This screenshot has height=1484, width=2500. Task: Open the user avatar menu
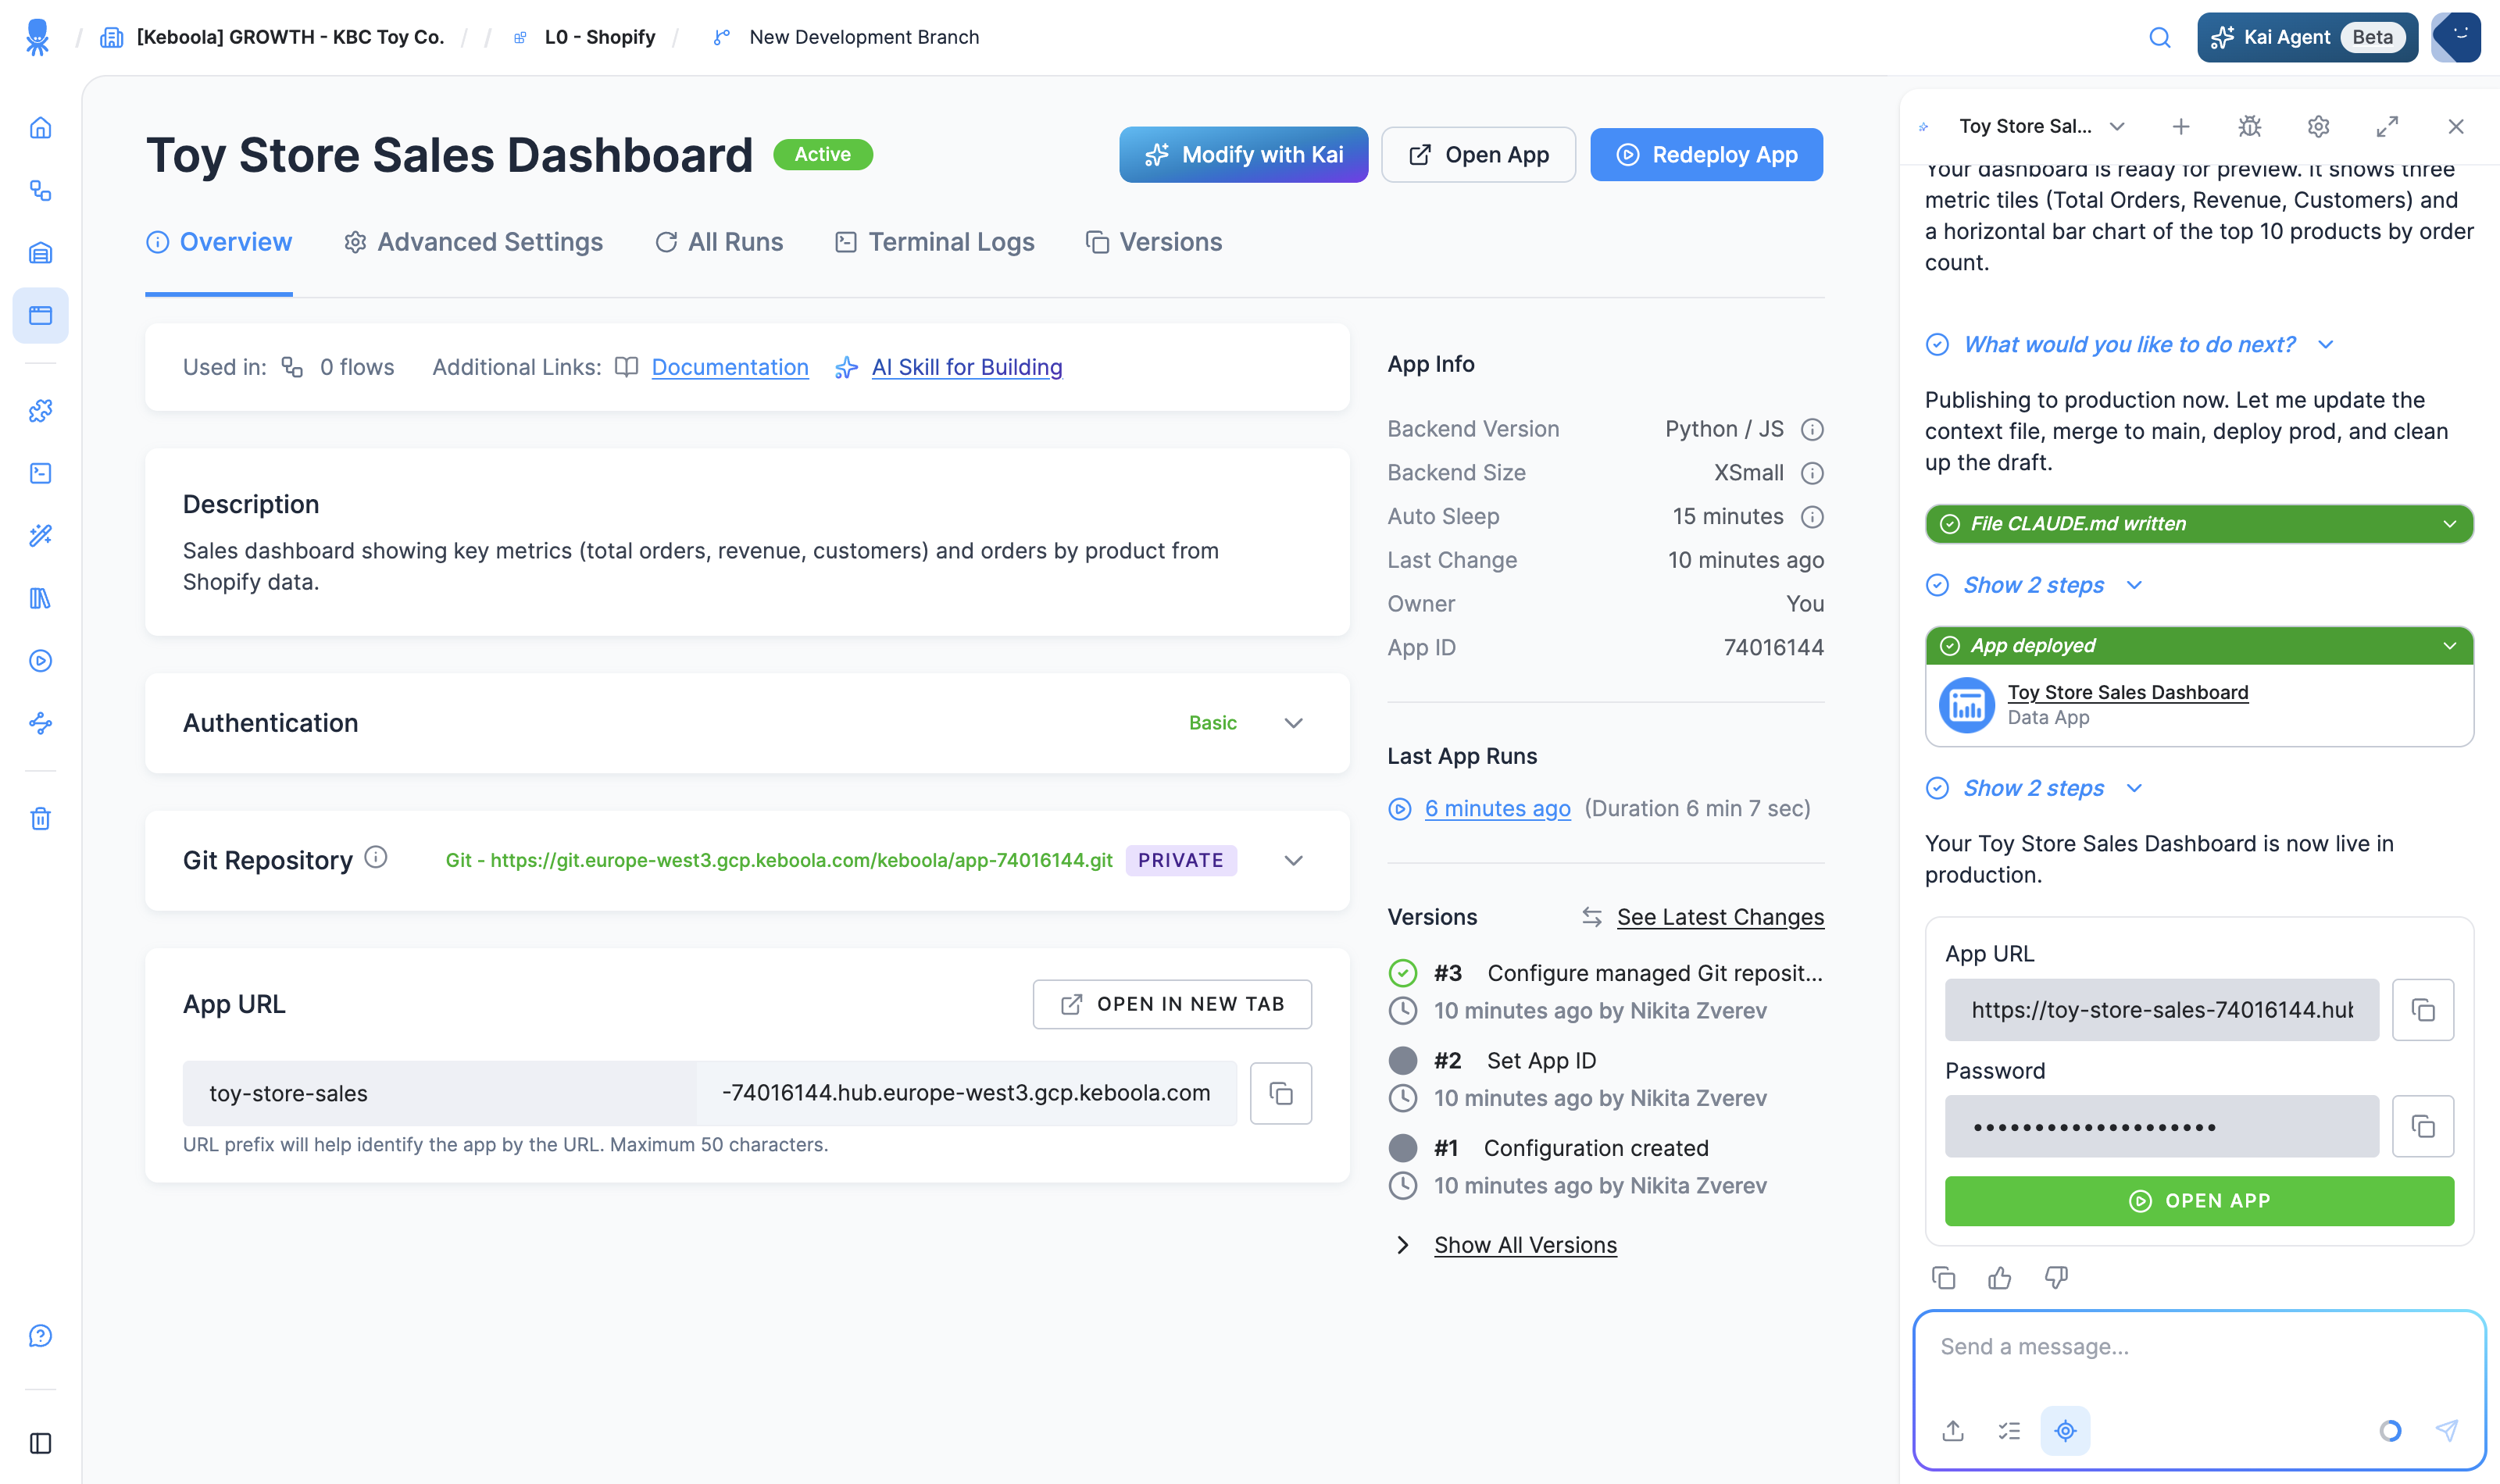tap(2457, 37)
